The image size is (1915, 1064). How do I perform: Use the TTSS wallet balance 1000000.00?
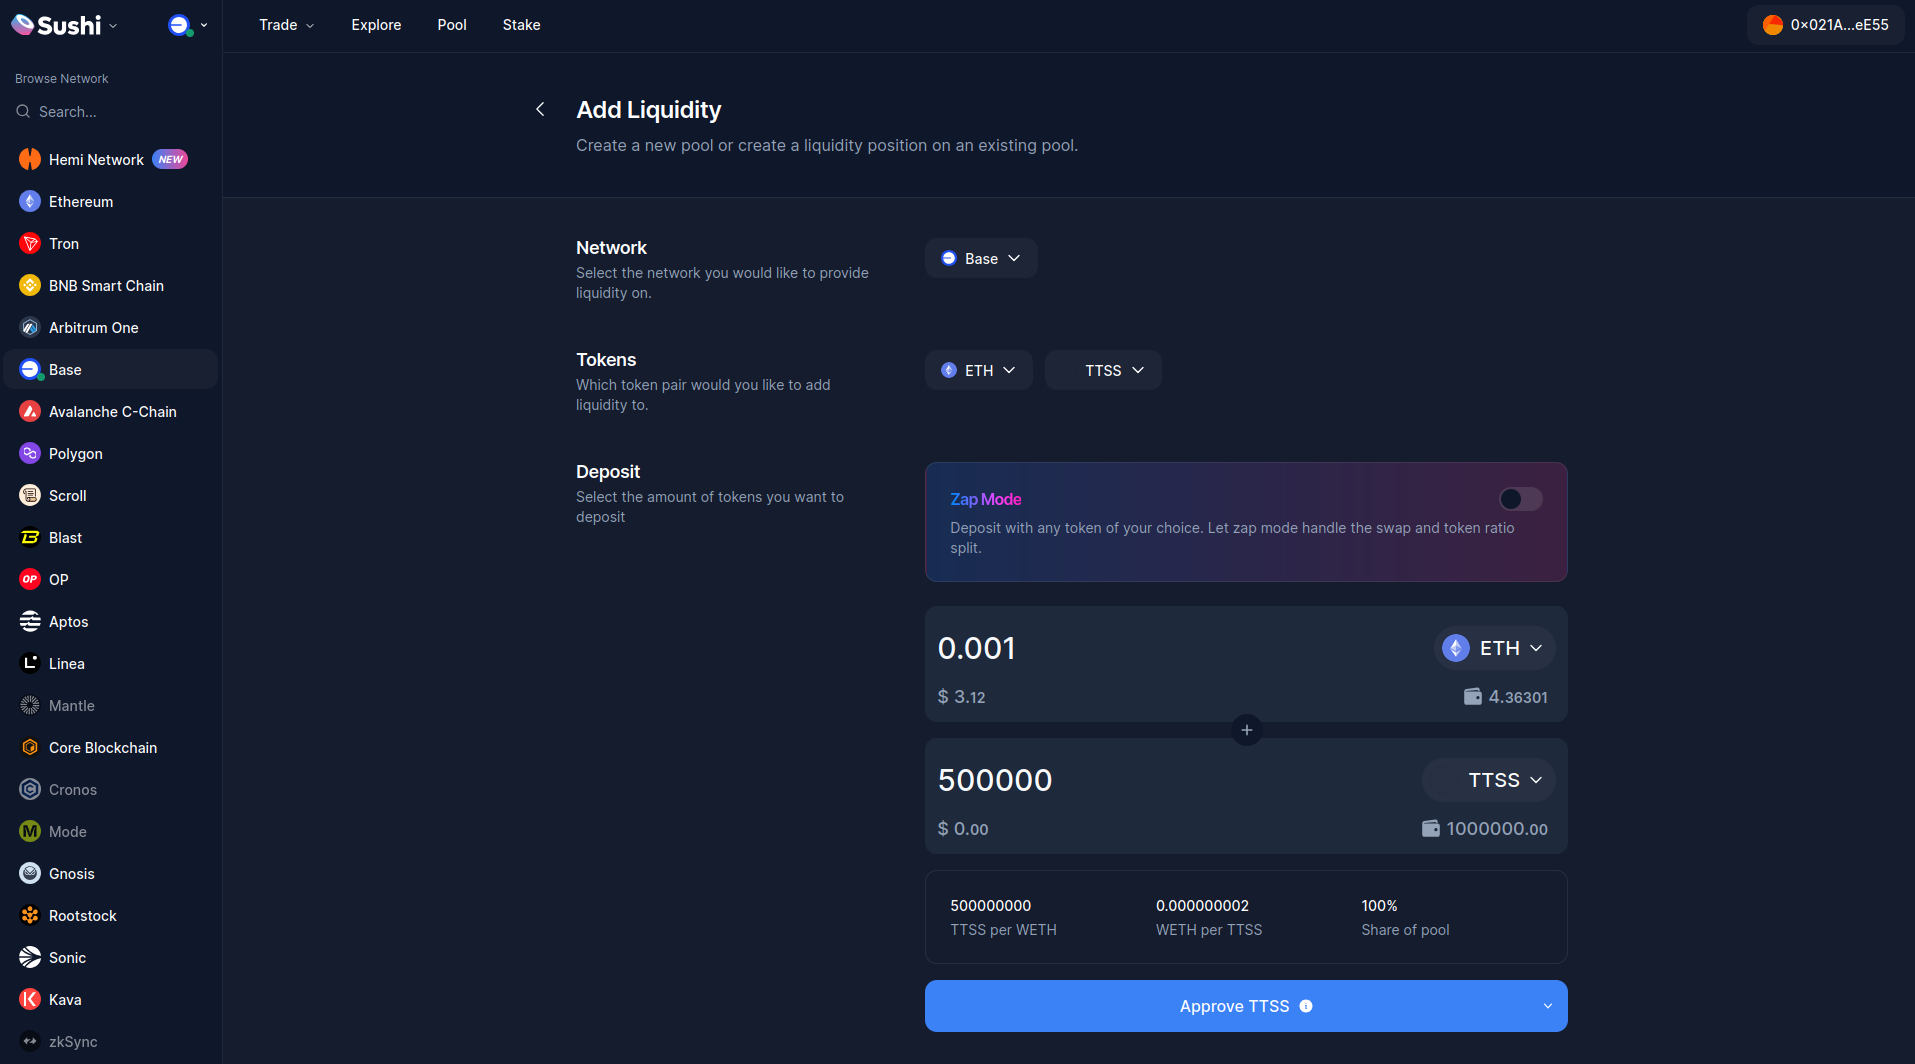coord(1485,829)
